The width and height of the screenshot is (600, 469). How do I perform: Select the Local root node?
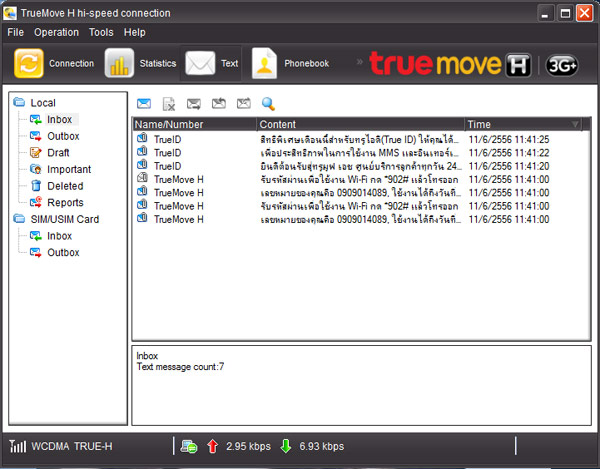pyautogui.click(x=43, y=103)
